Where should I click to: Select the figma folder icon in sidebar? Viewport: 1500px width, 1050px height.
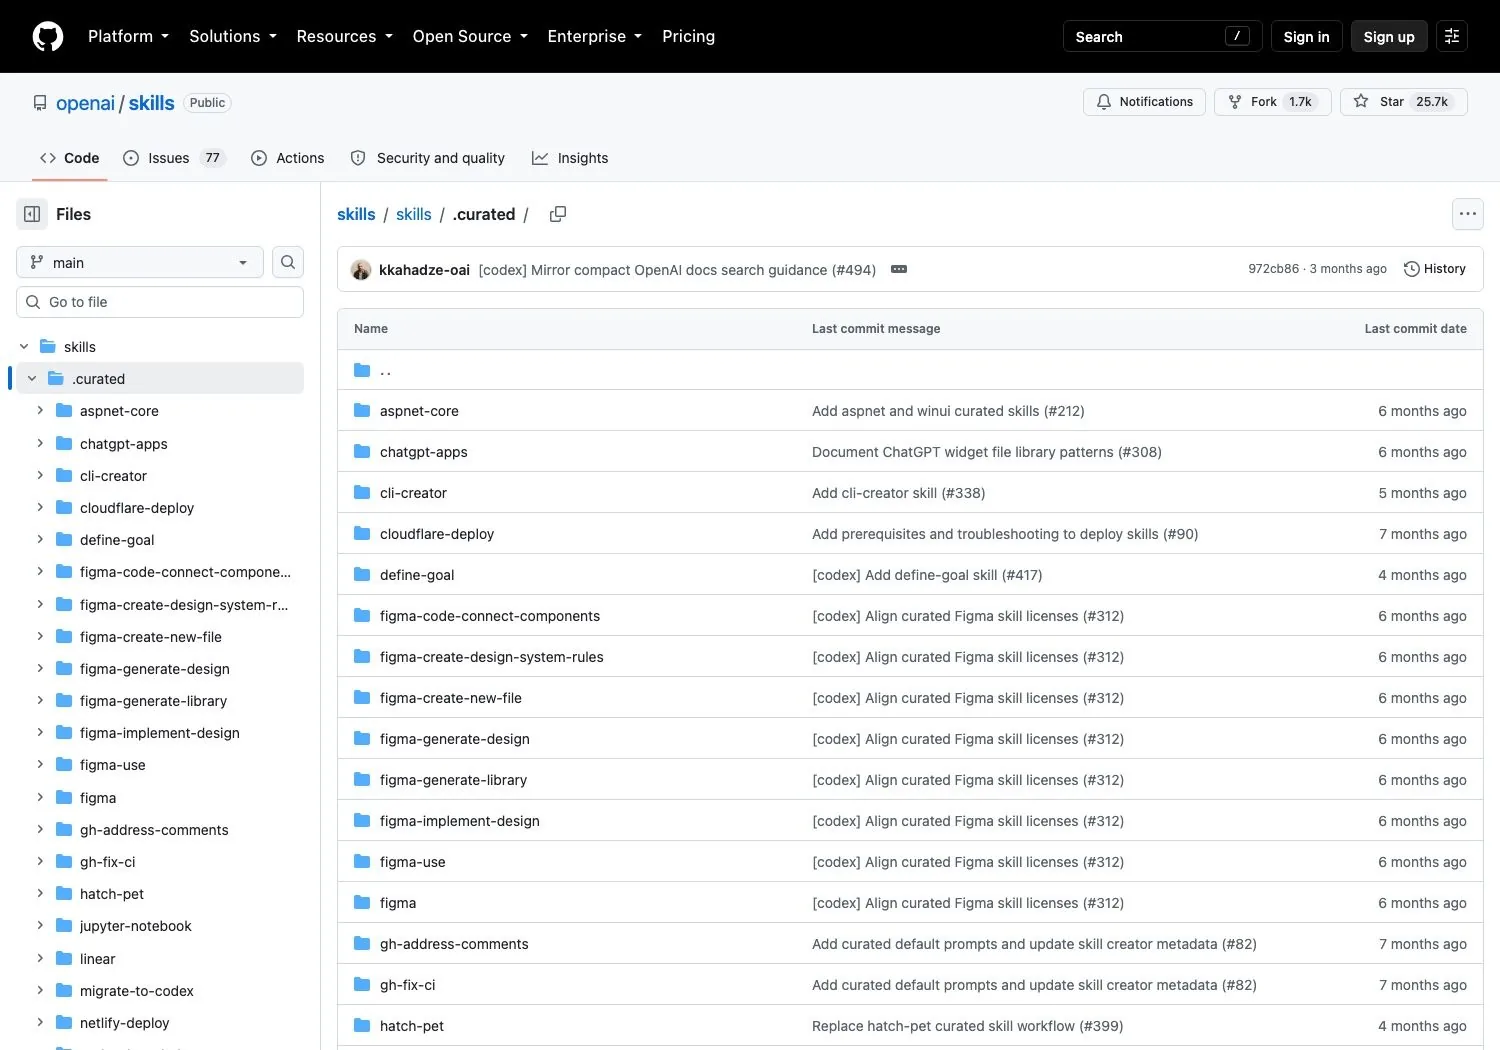(64, 798)
